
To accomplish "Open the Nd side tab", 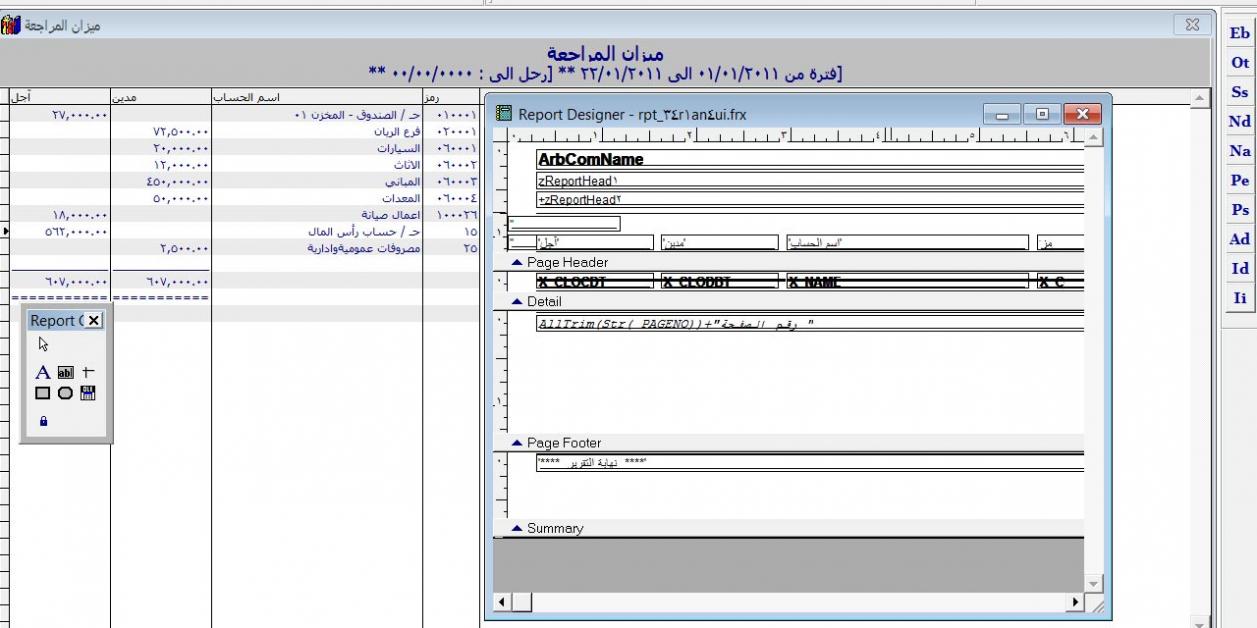I will 1240,121.
